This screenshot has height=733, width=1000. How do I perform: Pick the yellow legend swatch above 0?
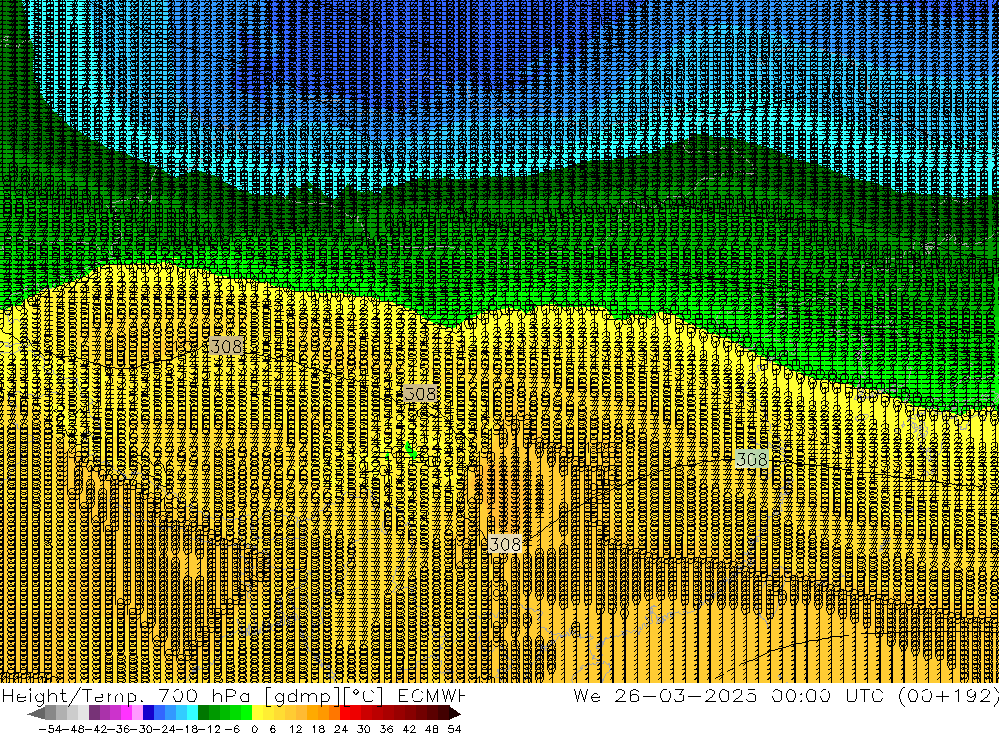[x=258, y=713]
